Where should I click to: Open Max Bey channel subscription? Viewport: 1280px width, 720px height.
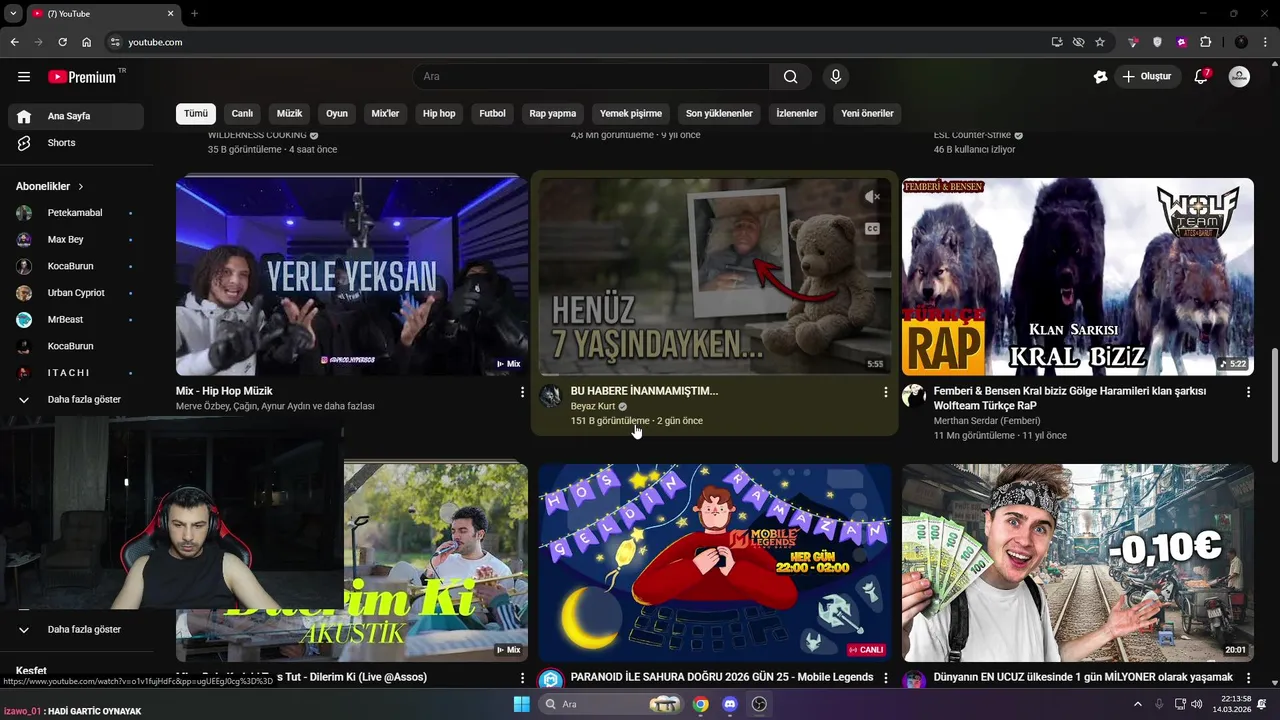click(76, 240)
